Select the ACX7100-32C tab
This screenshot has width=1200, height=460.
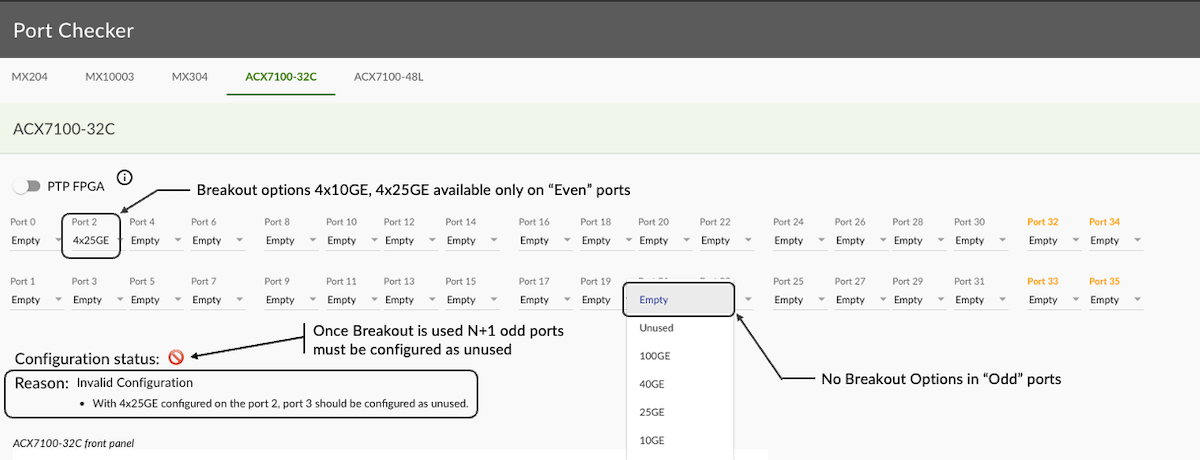[x=281, y=76]
